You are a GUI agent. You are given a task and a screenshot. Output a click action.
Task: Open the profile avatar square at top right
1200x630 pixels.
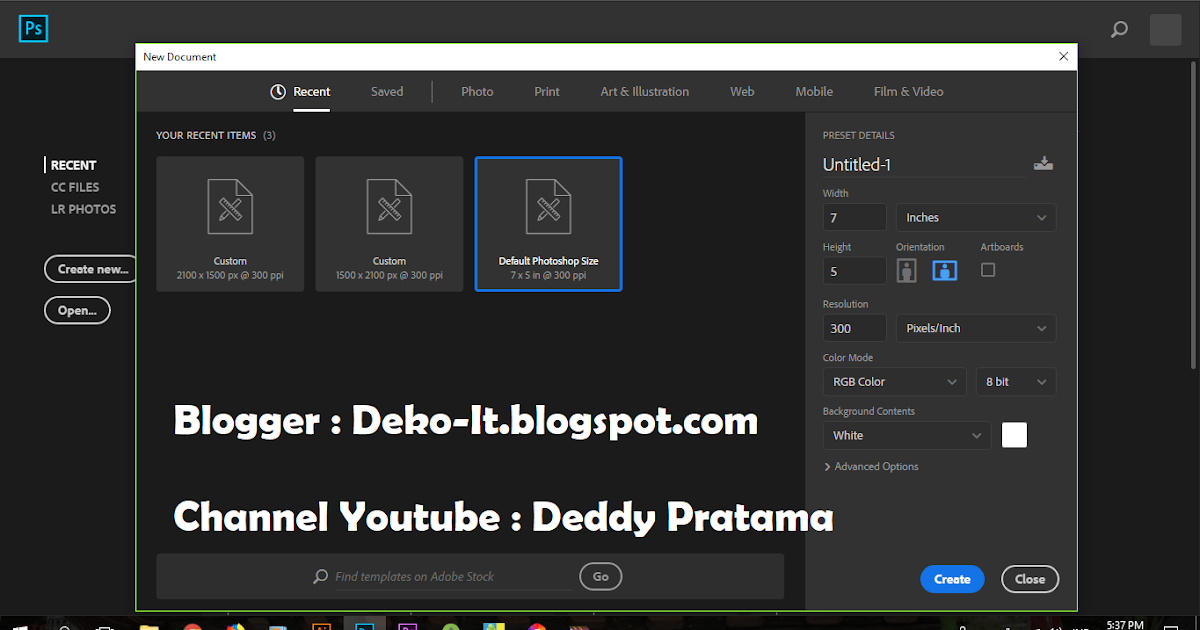(1166, 30)
